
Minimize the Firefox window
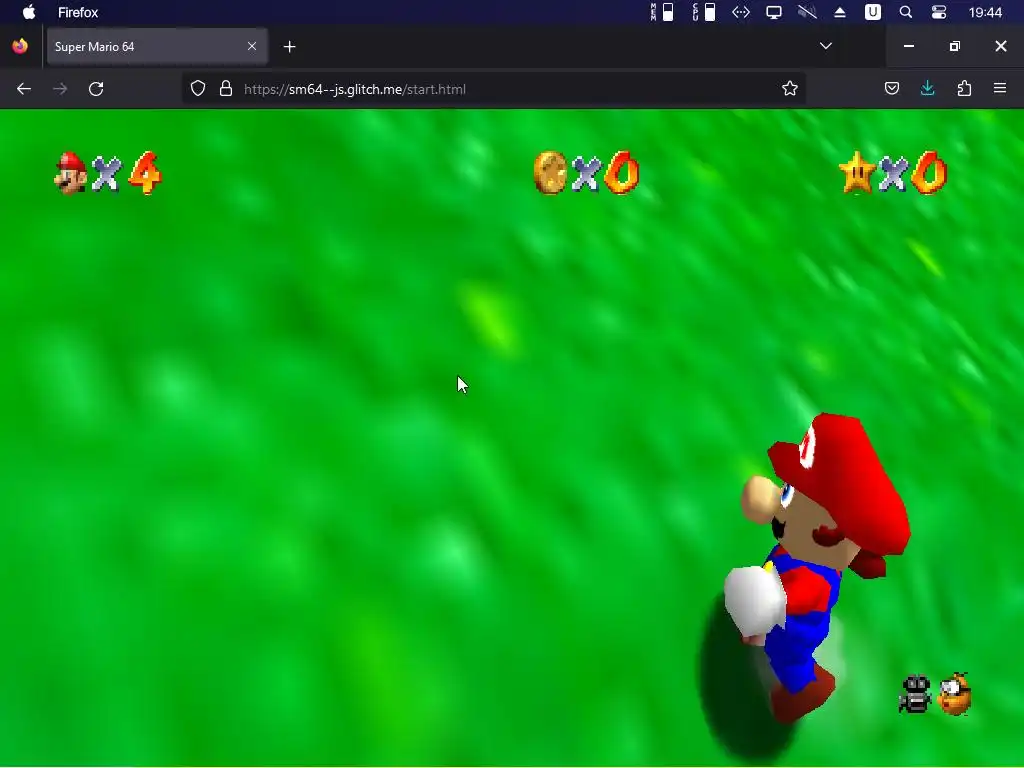908,46
